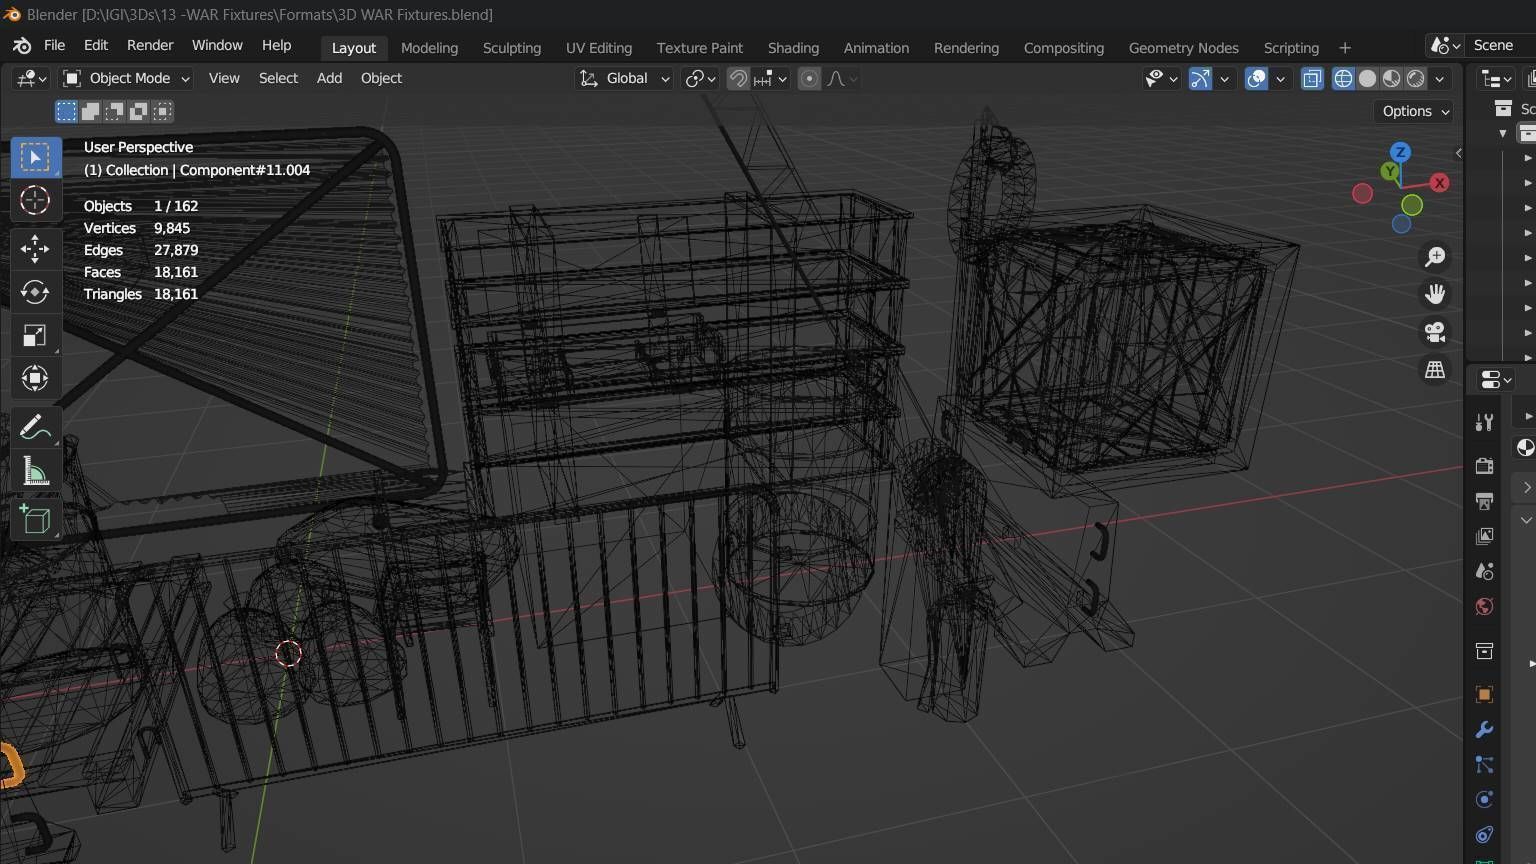
Task: Open the Render menu
Action: [x=150, y=46]
